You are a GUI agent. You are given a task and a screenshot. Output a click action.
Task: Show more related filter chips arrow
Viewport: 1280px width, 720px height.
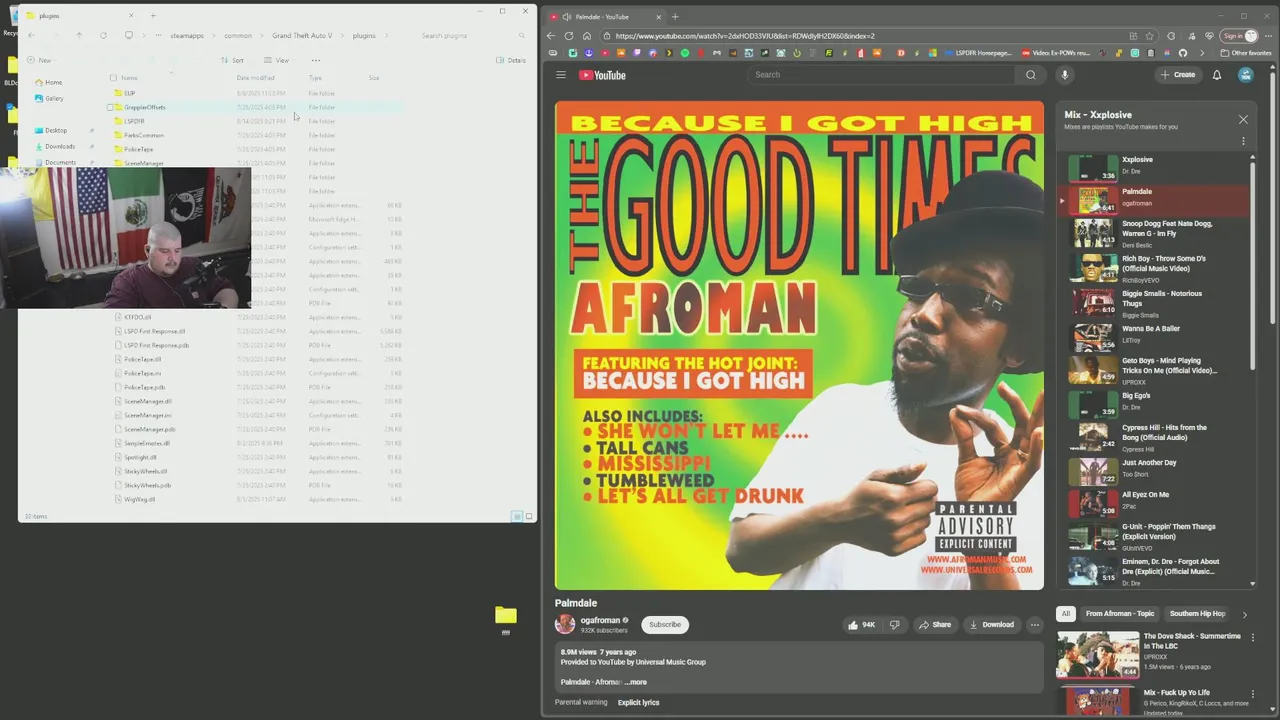1245,614
